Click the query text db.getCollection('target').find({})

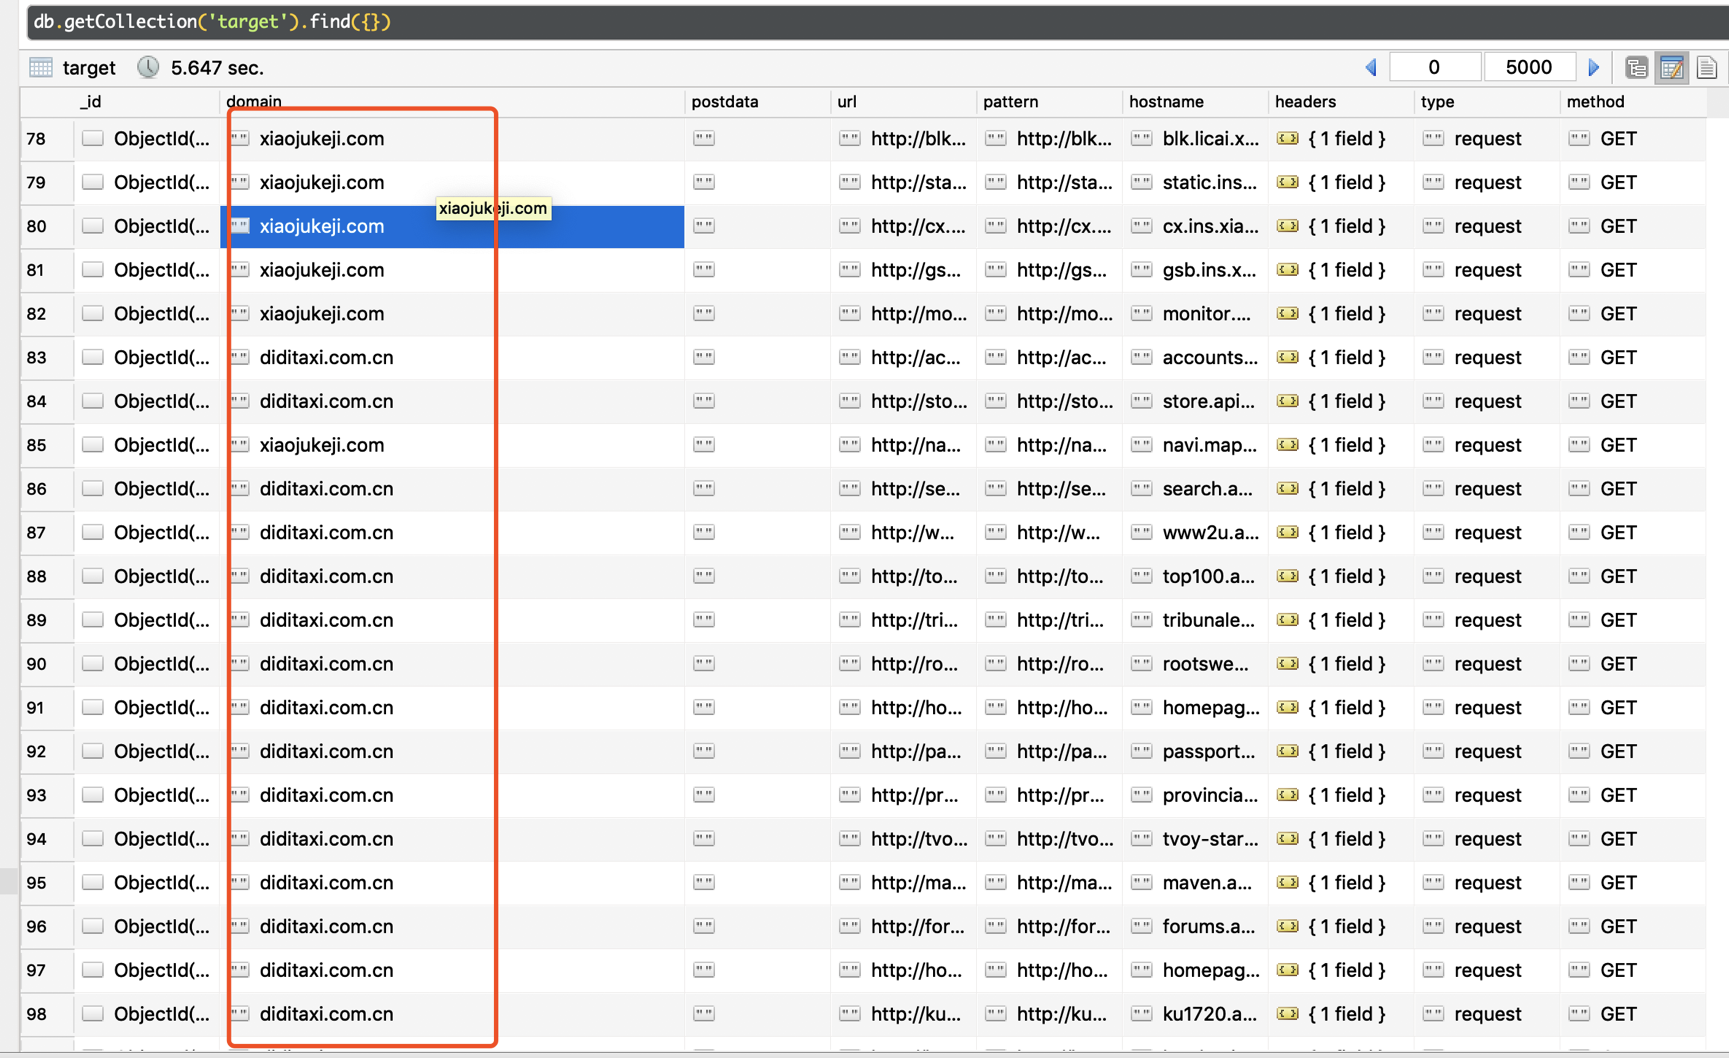point(212,21)
